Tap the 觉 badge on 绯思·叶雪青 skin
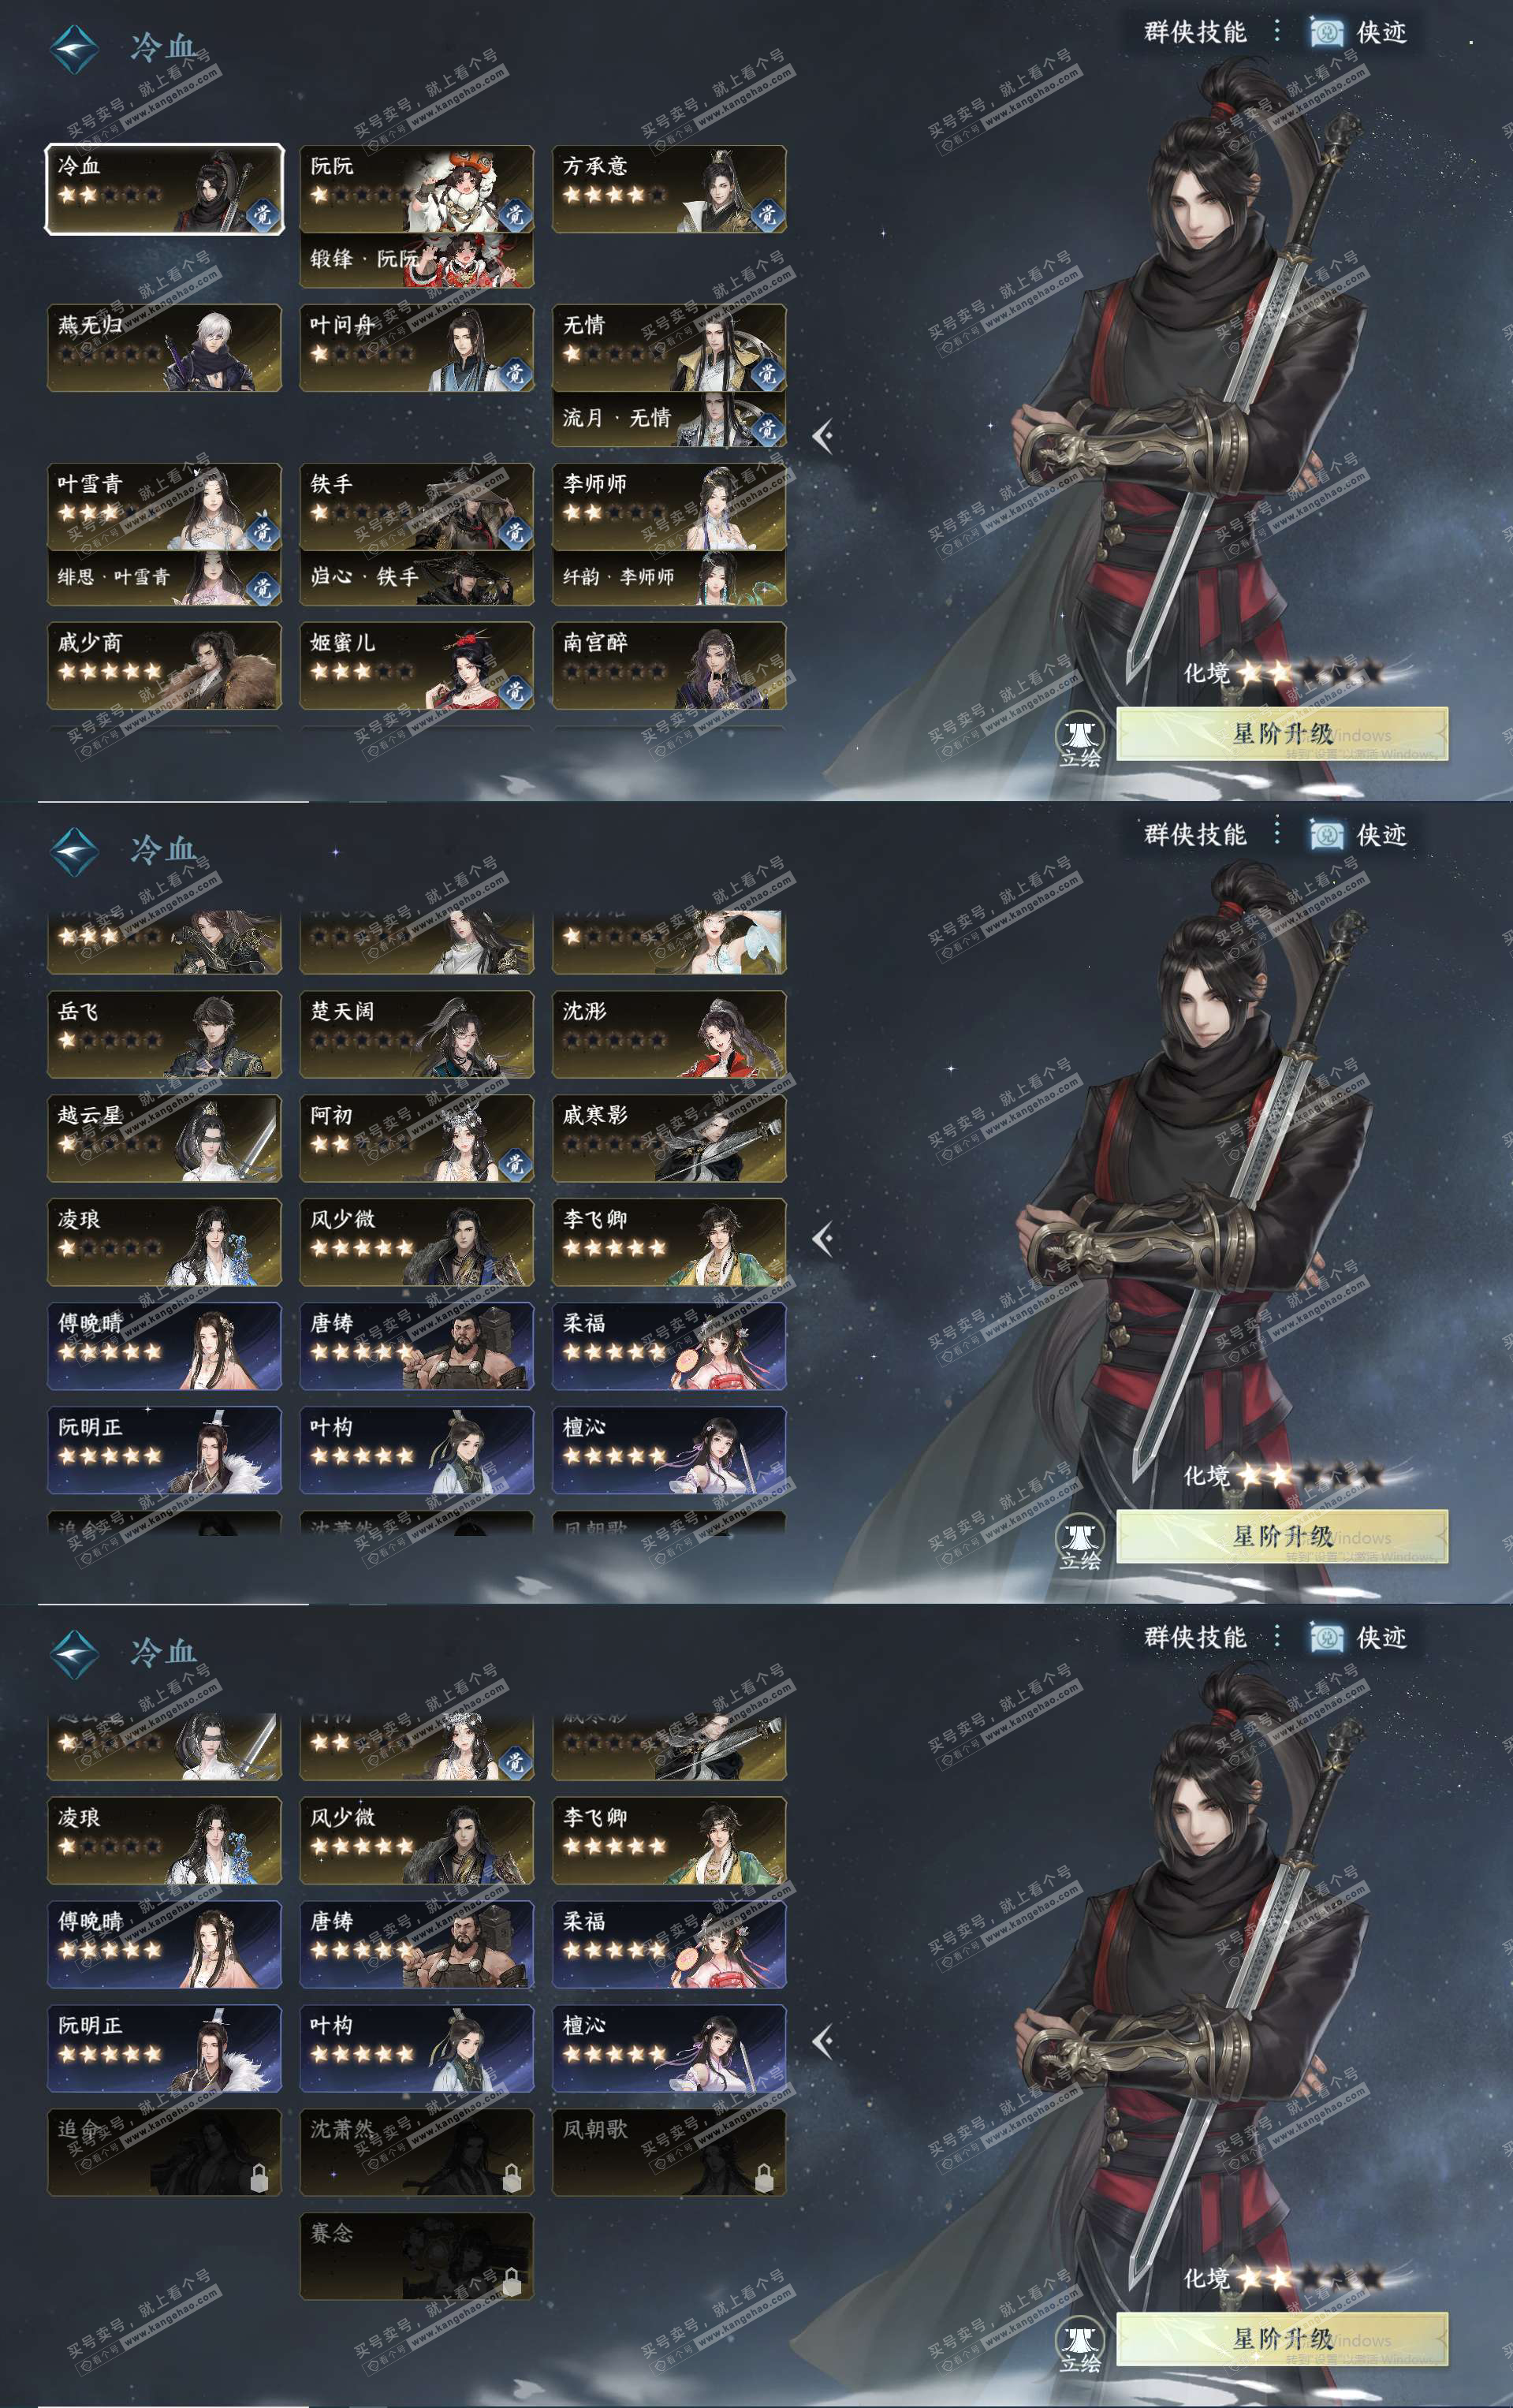This screenshot has width=1513, height=2408. 262,588
